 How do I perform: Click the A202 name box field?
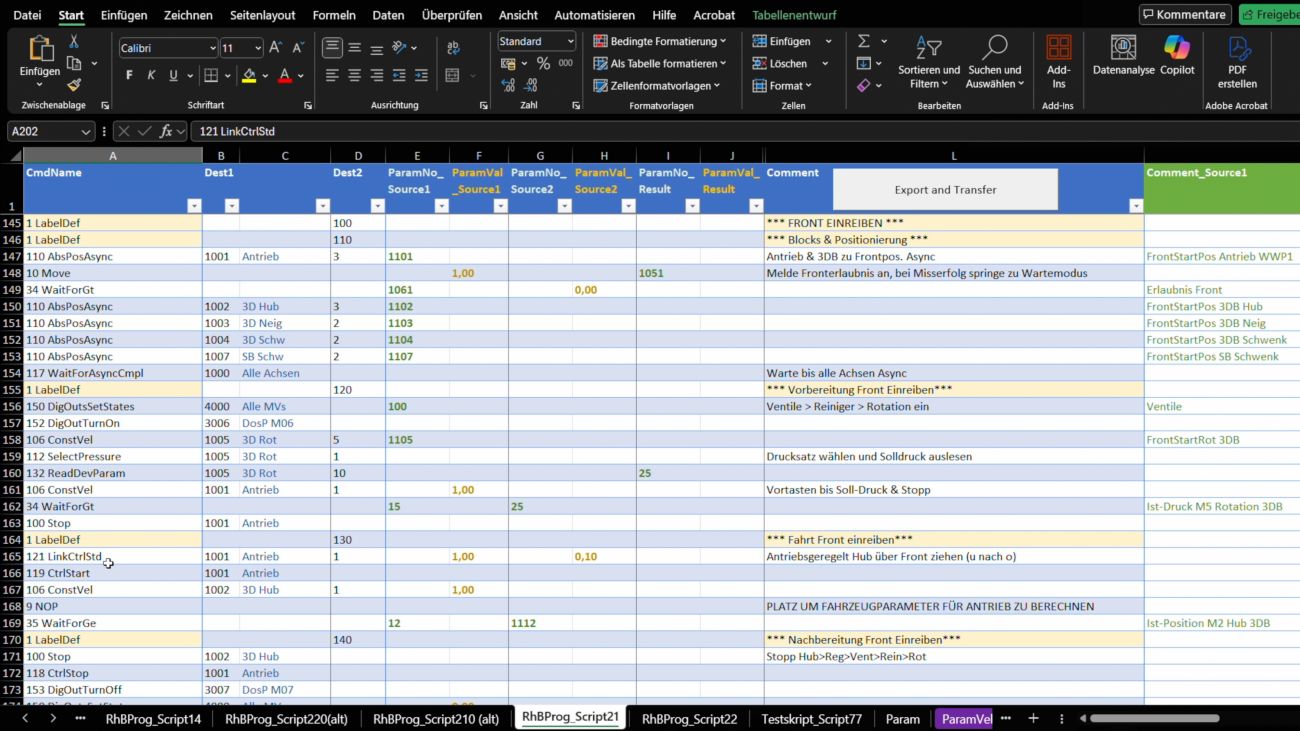pyautogui.click(x=43, y=131)
